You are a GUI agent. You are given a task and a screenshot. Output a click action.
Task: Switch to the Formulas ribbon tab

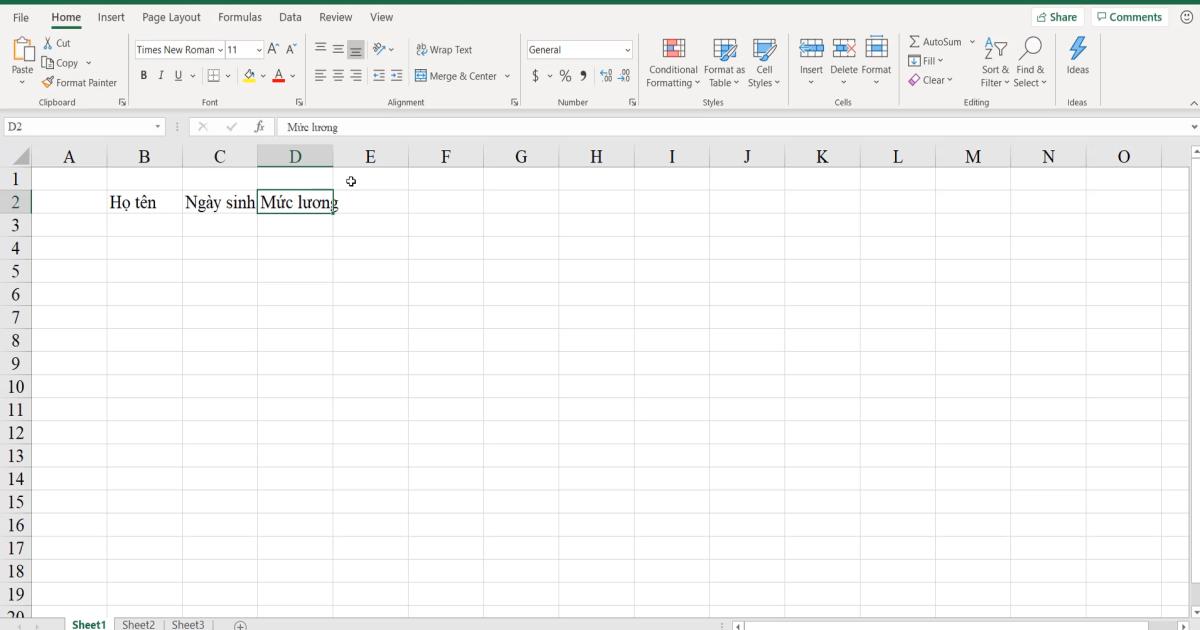tap(239, 17)
